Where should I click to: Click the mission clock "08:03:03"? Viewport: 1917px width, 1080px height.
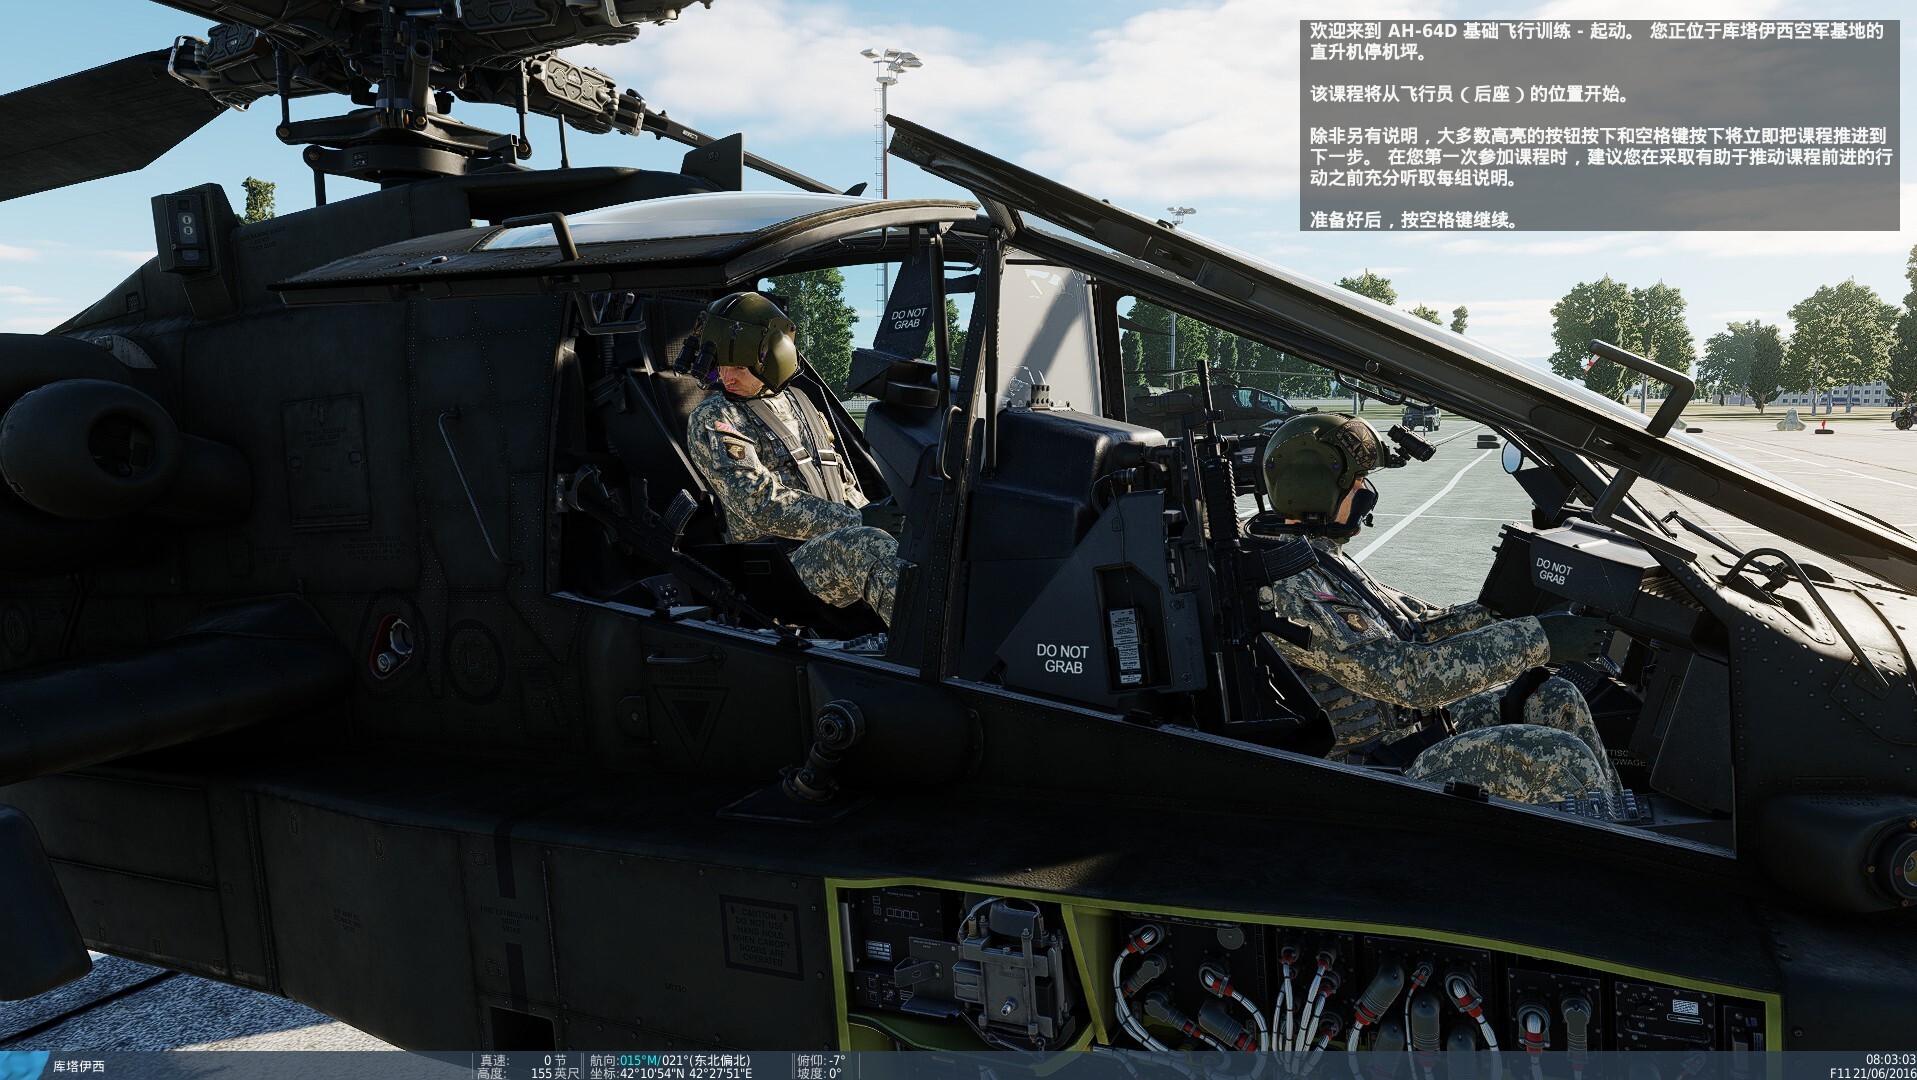(x=1890, y=1060)
